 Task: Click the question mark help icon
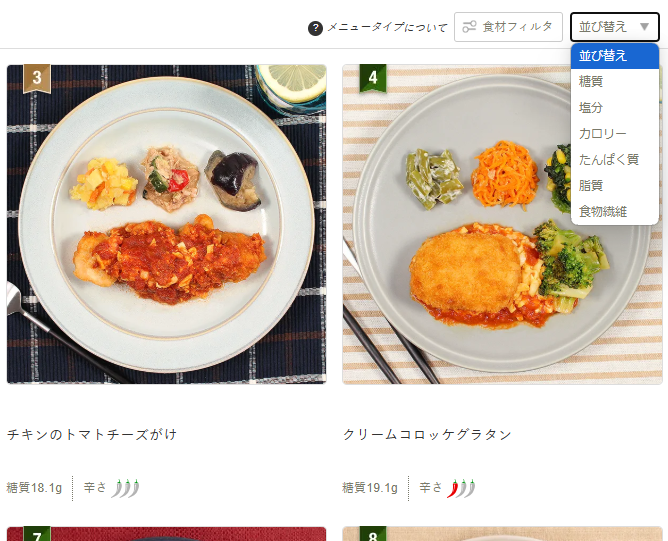pyautogui.click(x=315, y=29)
